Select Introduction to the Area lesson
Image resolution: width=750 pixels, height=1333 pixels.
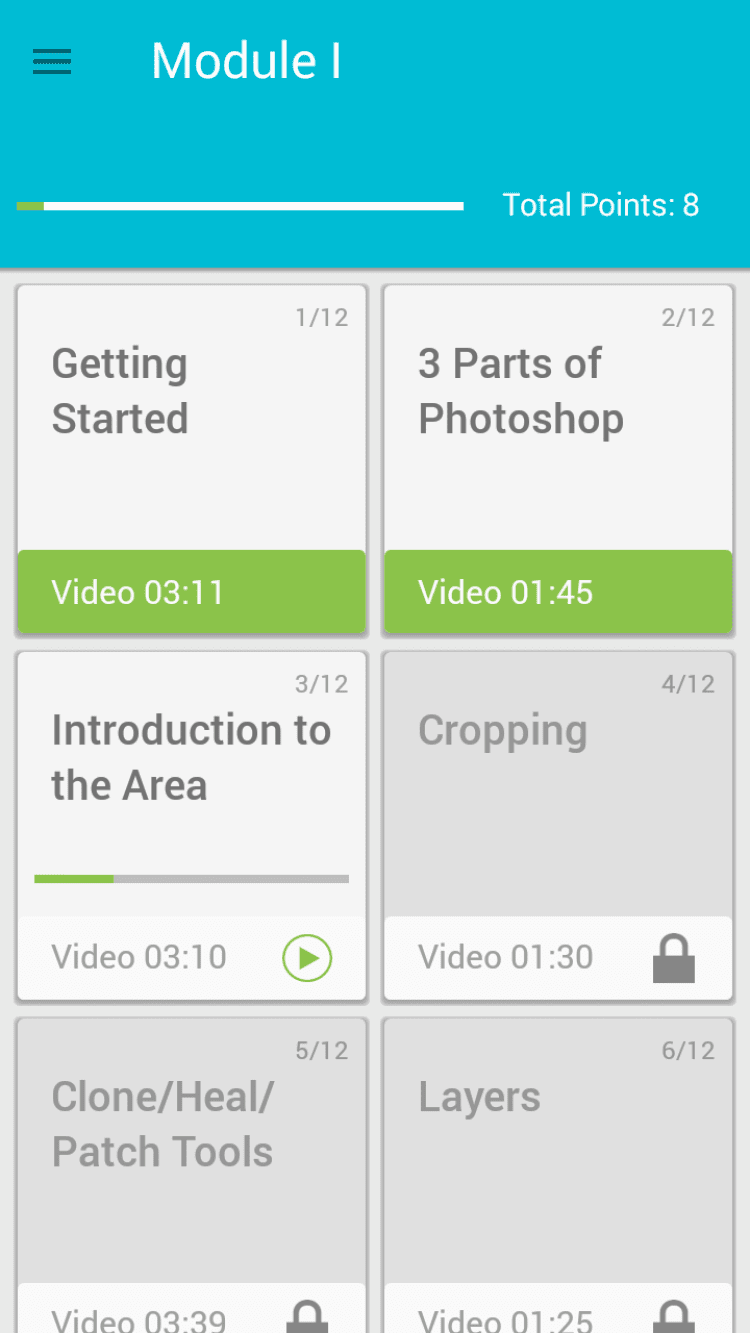[191, 758]
